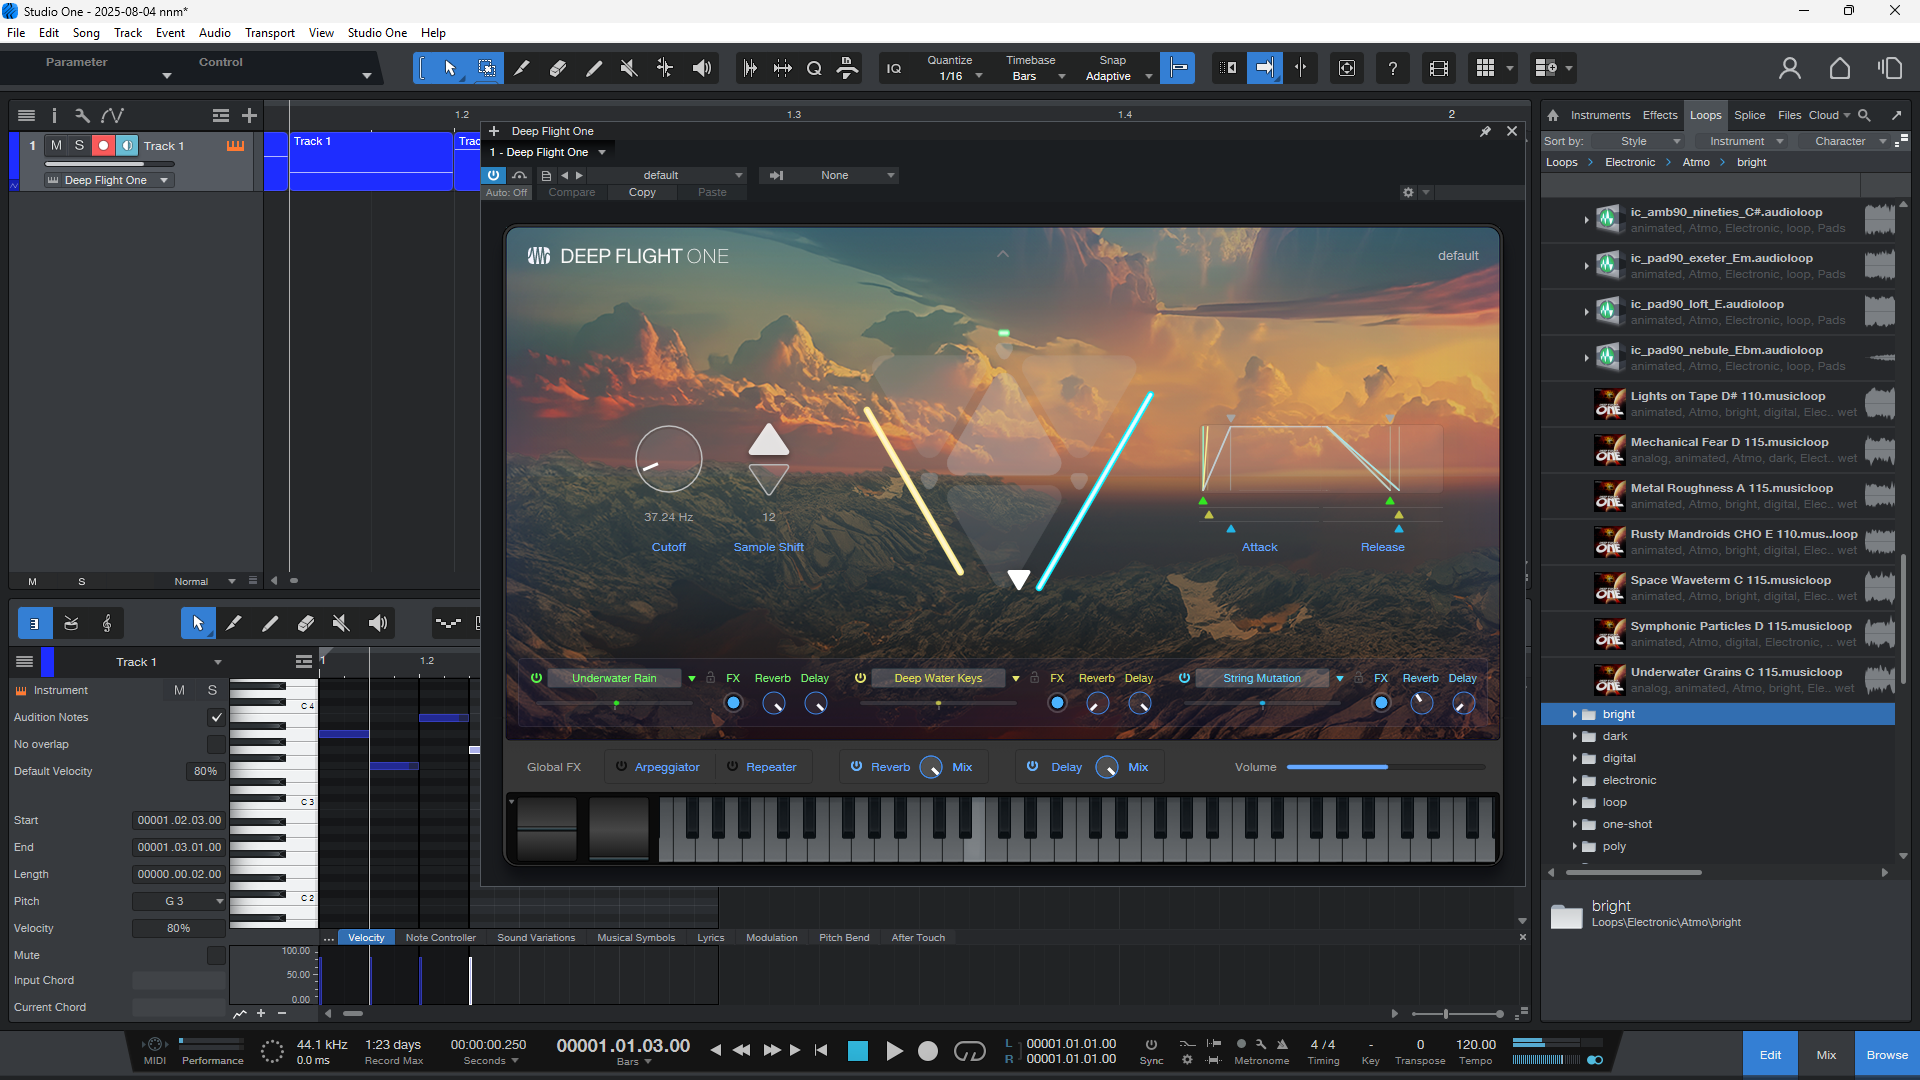Switch to the Instruments browser tab
The height and width of the screenshot is (1080, 1920).
tap(1600, 115)
